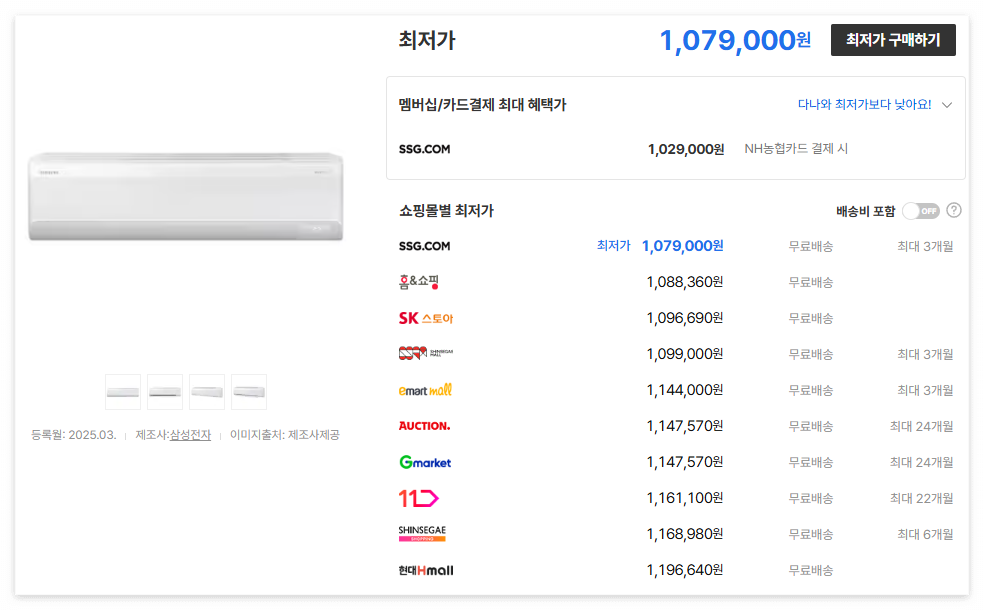Open the 배송비 포함 help tooltip
The height and width of the screenshot is (610, 984).
point(950,211)
